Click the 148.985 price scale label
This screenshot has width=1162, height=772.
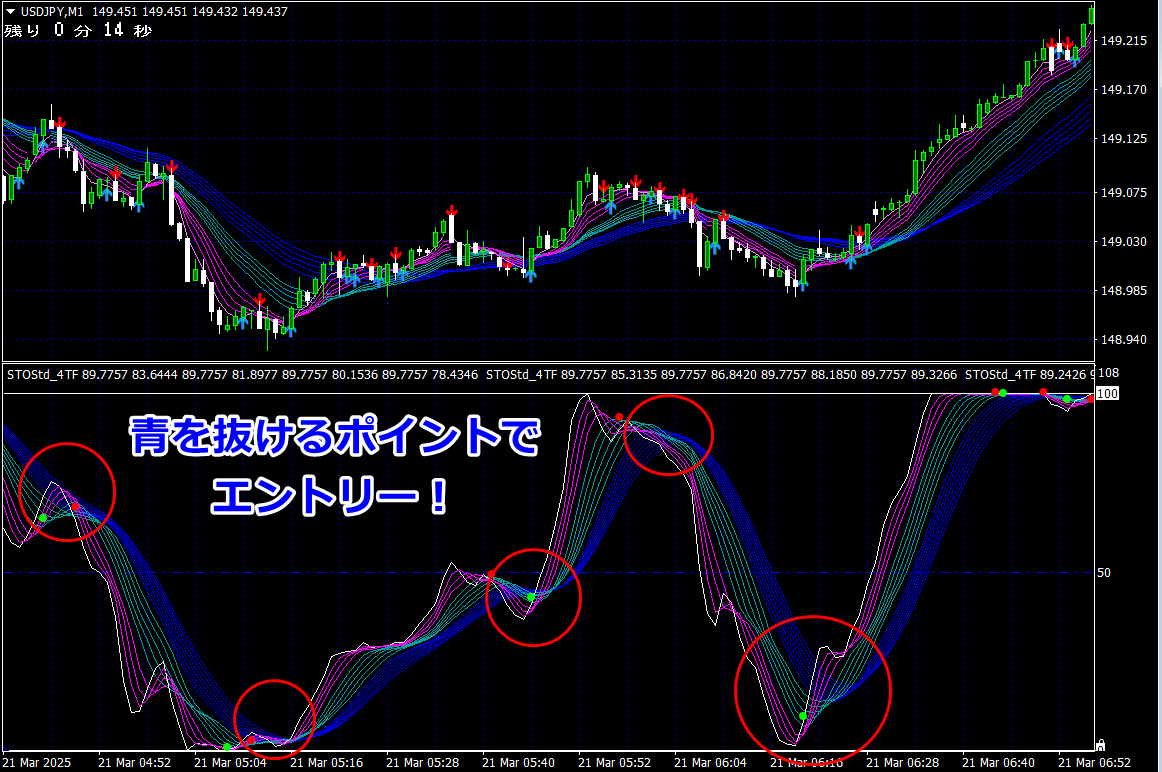pyautogui.click(x=1123, y=290)
